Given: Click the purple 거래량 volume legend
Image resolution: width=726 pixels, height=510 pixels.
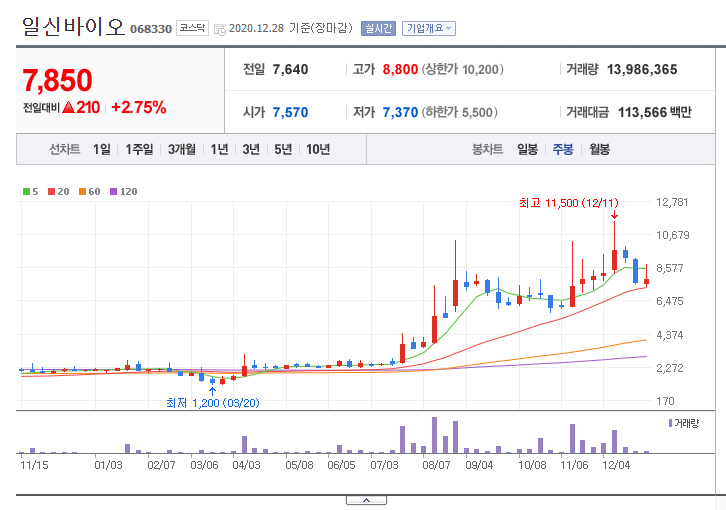Looking at the screenshot, I should [x=684, y=423].
